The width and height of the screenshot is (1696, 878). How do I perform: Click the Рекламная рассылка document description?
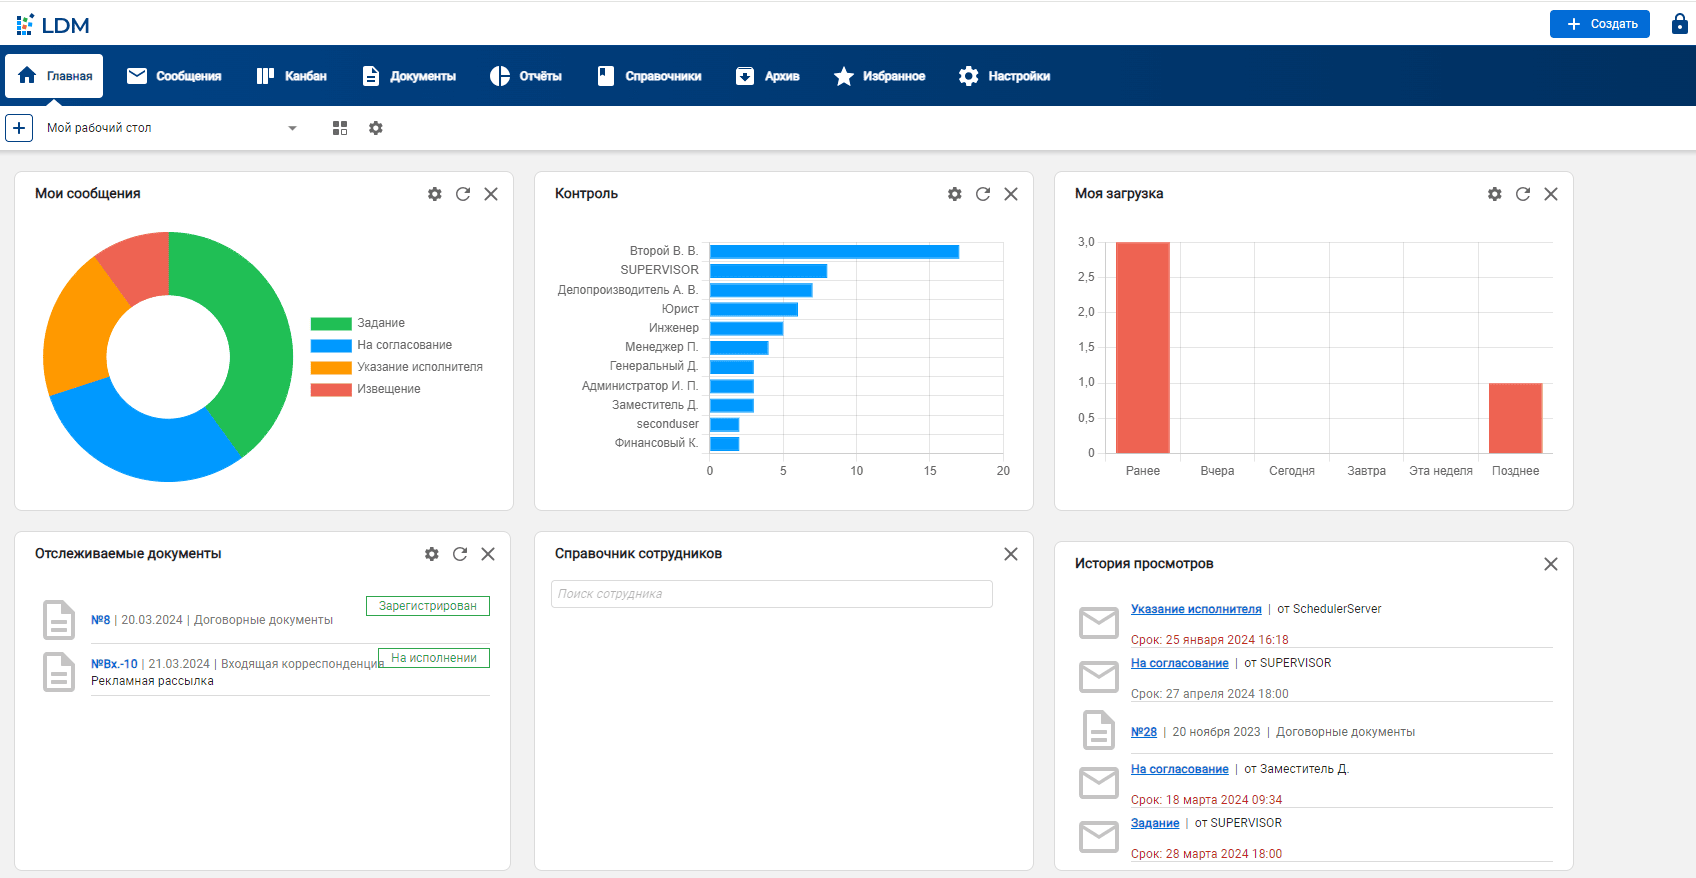click(152, 681)
